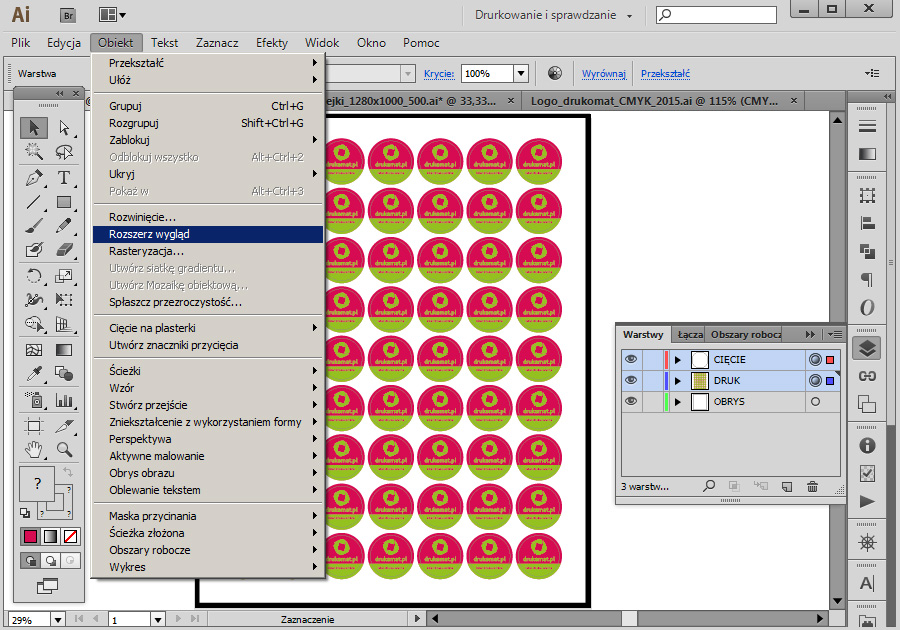900x630 pixels.
Task: Select the Magic Wand tool
Action: pos(34,151)
